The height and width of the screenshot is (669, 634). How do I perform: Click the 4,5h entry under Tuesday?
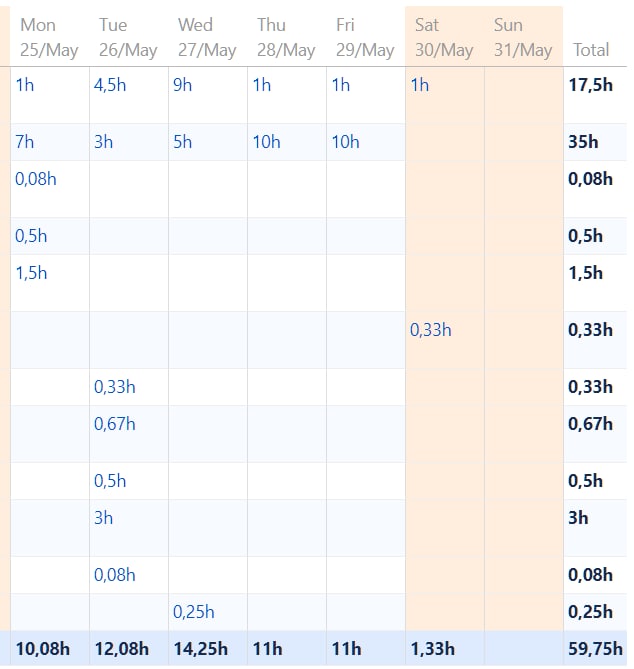click(110, 85)
